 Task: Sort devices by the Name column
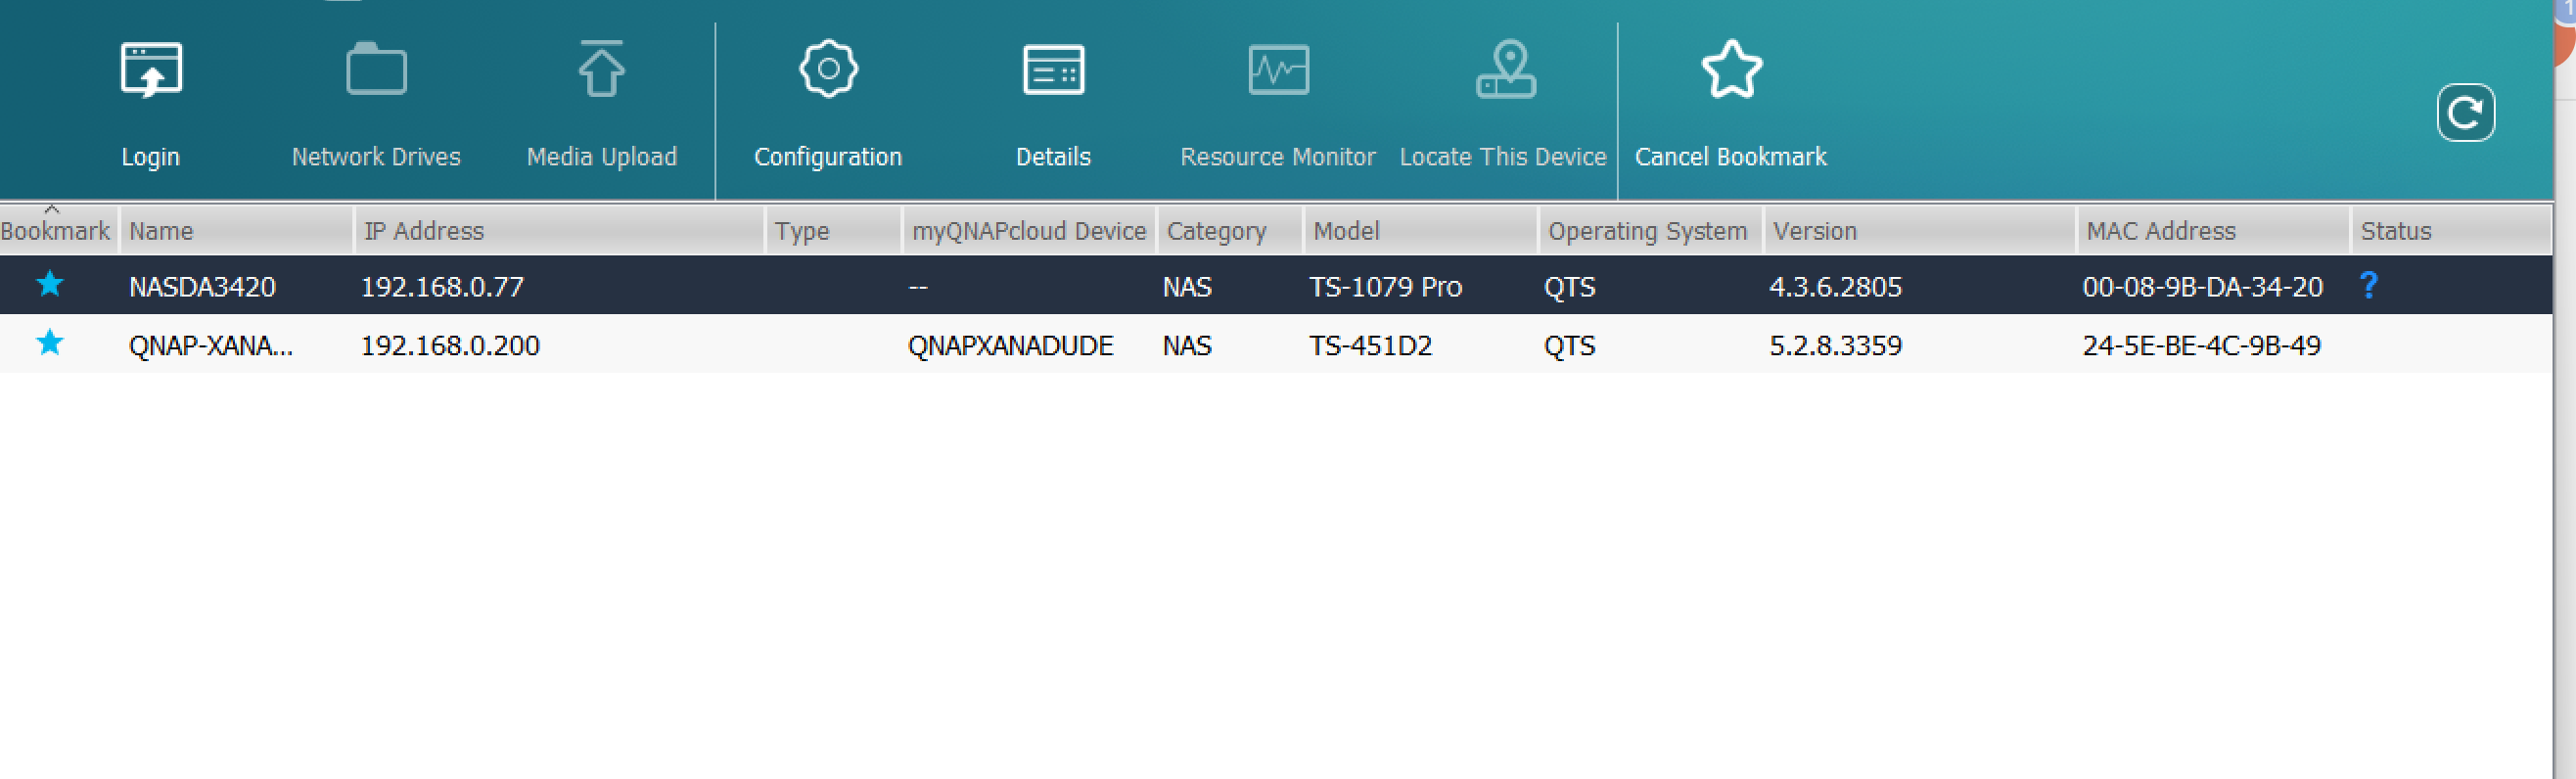[x=161, y=231]
